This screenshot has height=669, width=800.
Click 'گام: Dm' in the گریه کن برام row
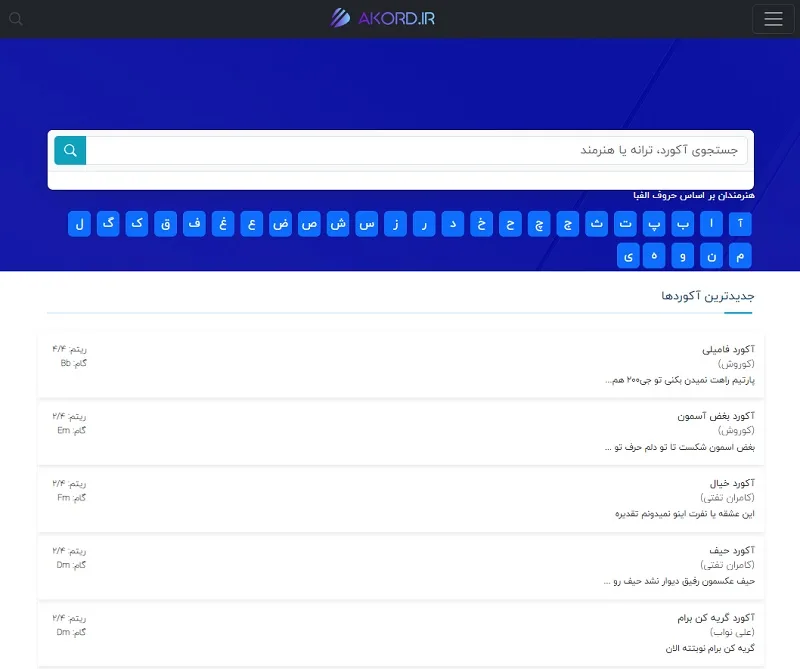pos(71,632)
